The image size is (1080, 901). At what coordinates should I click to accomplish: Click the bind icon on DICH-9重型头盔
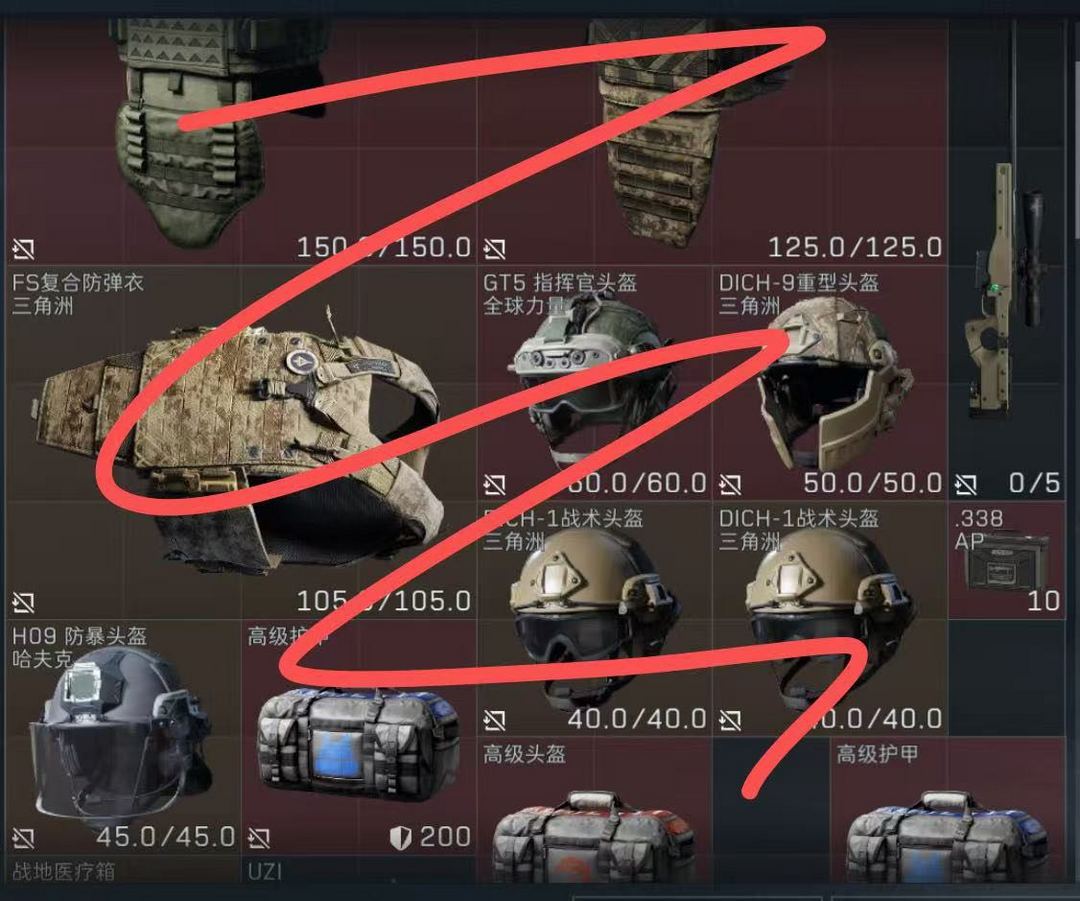[x=730, y=485]
